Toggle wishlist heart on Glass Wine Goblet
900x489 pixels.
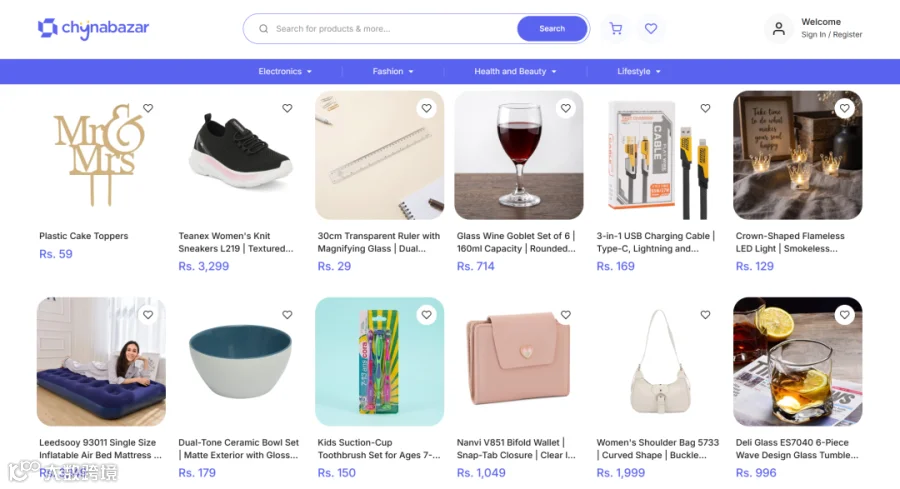(x=566, y=108)
